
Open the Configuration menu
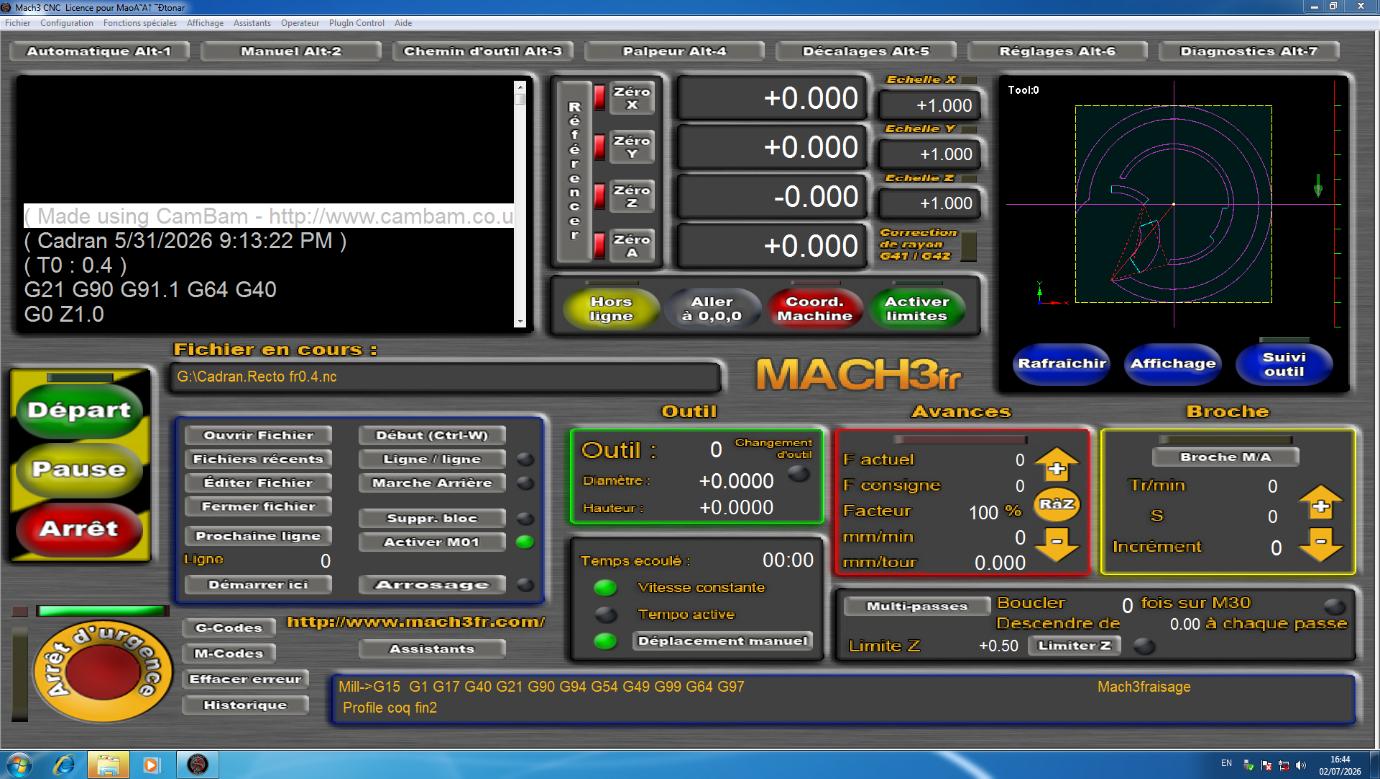click(x=67, y=22)
